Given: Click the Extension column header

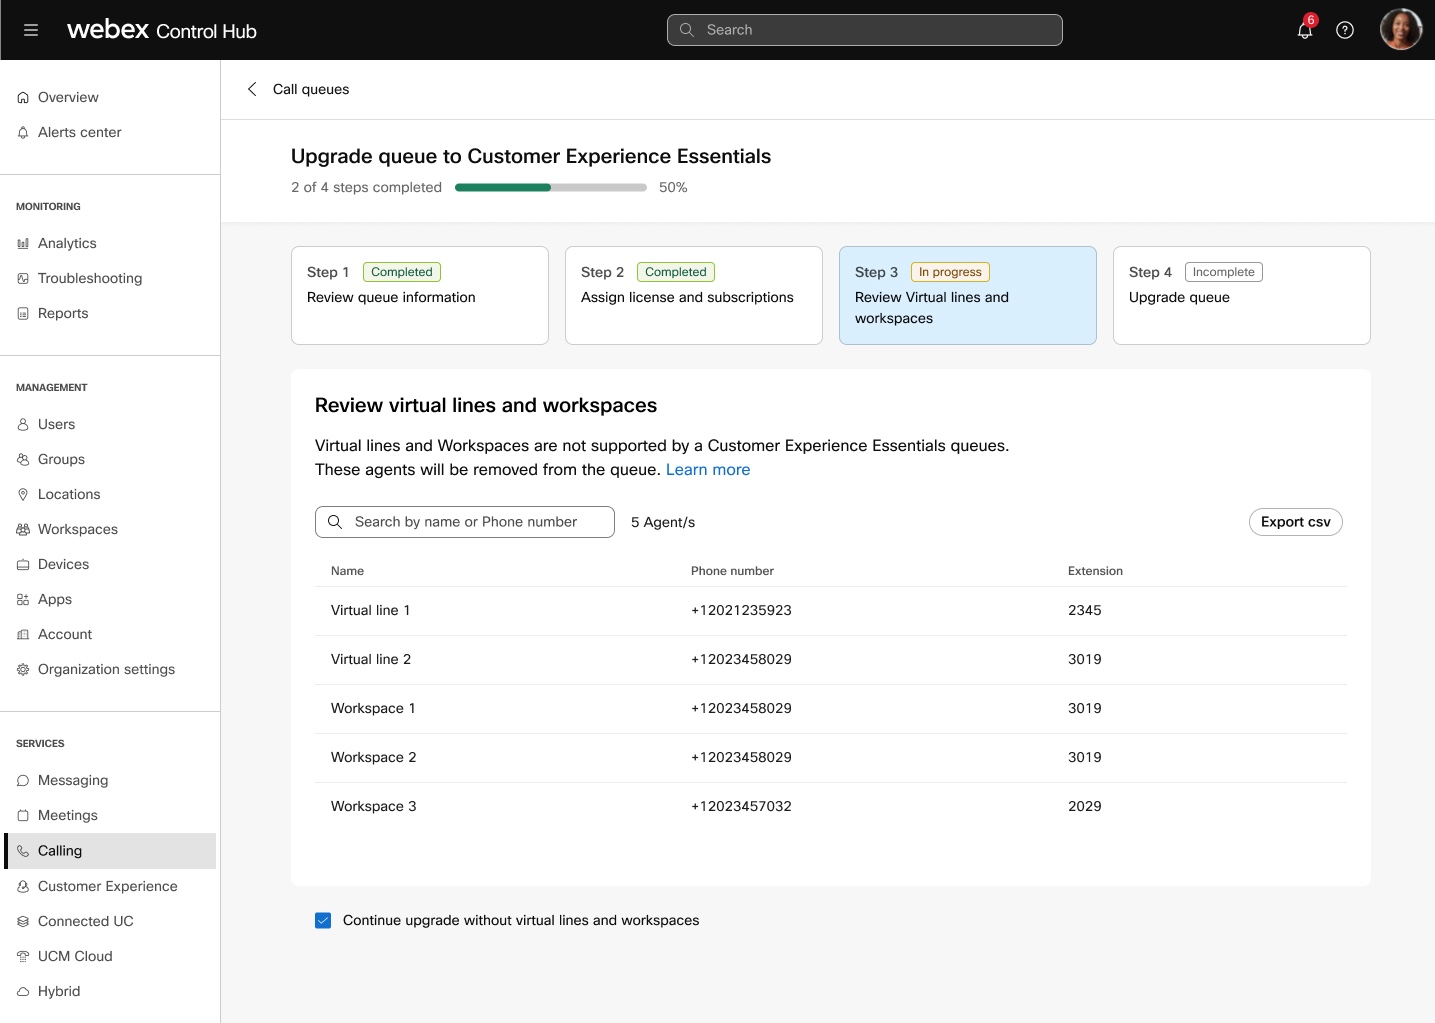Looking at the screenshot, I should click(1095, 571).
